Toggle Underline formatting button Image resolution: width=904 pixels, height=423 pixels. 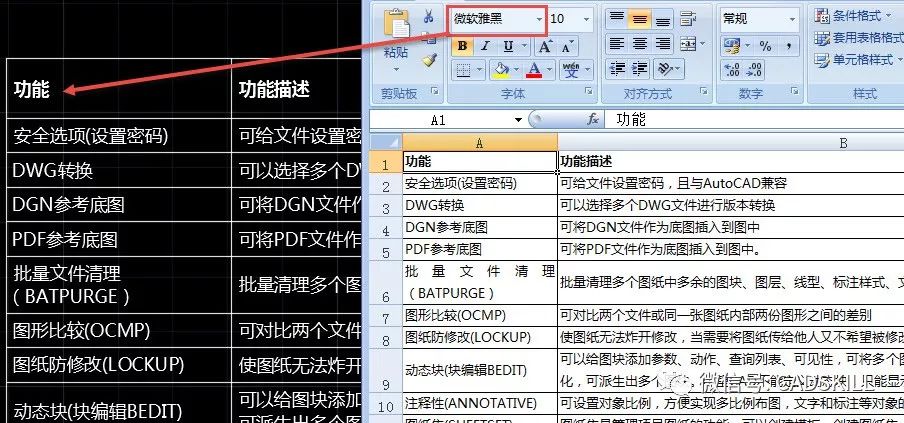pyautogui.click(x=507, y=47)
